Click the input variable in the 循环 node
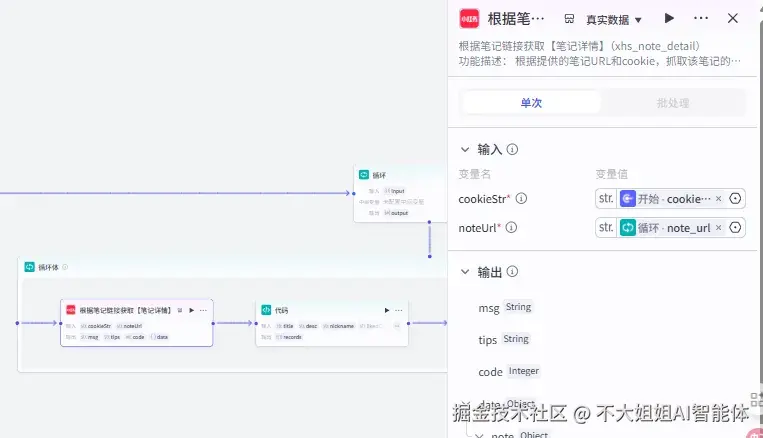 (x=395, y=191)
